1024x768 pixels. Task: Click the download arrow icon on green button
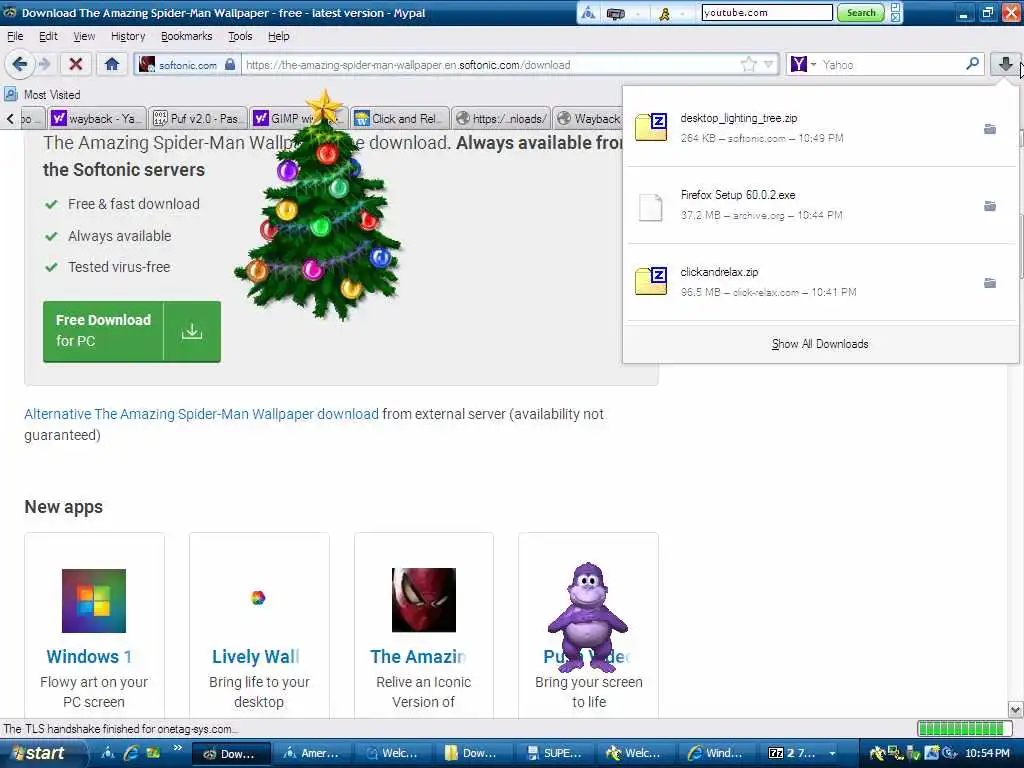point(192,331)
